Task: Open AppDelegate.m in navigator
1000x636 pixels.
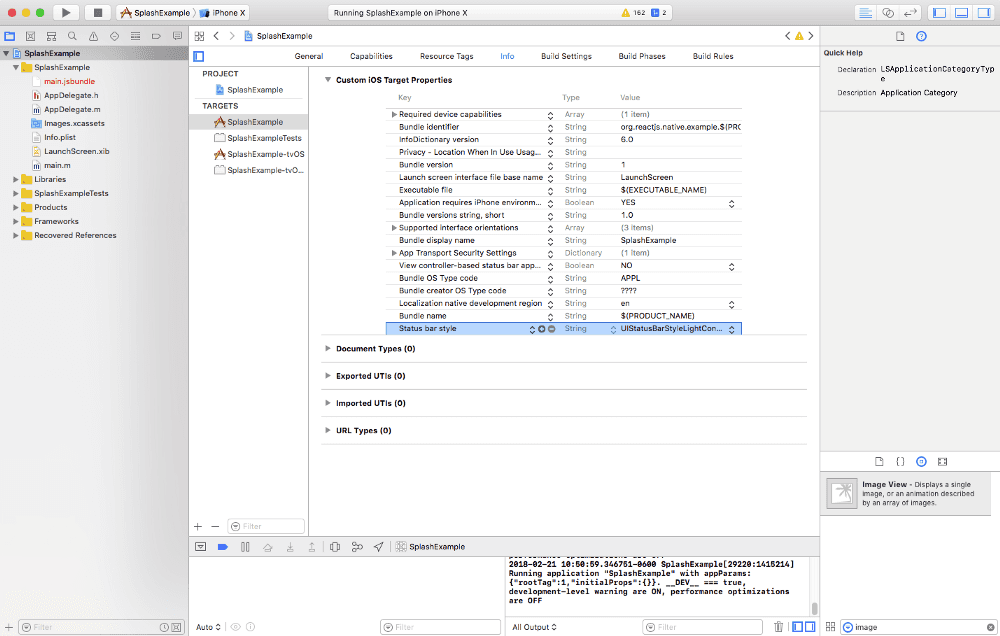Action: [x=66, y=109]
